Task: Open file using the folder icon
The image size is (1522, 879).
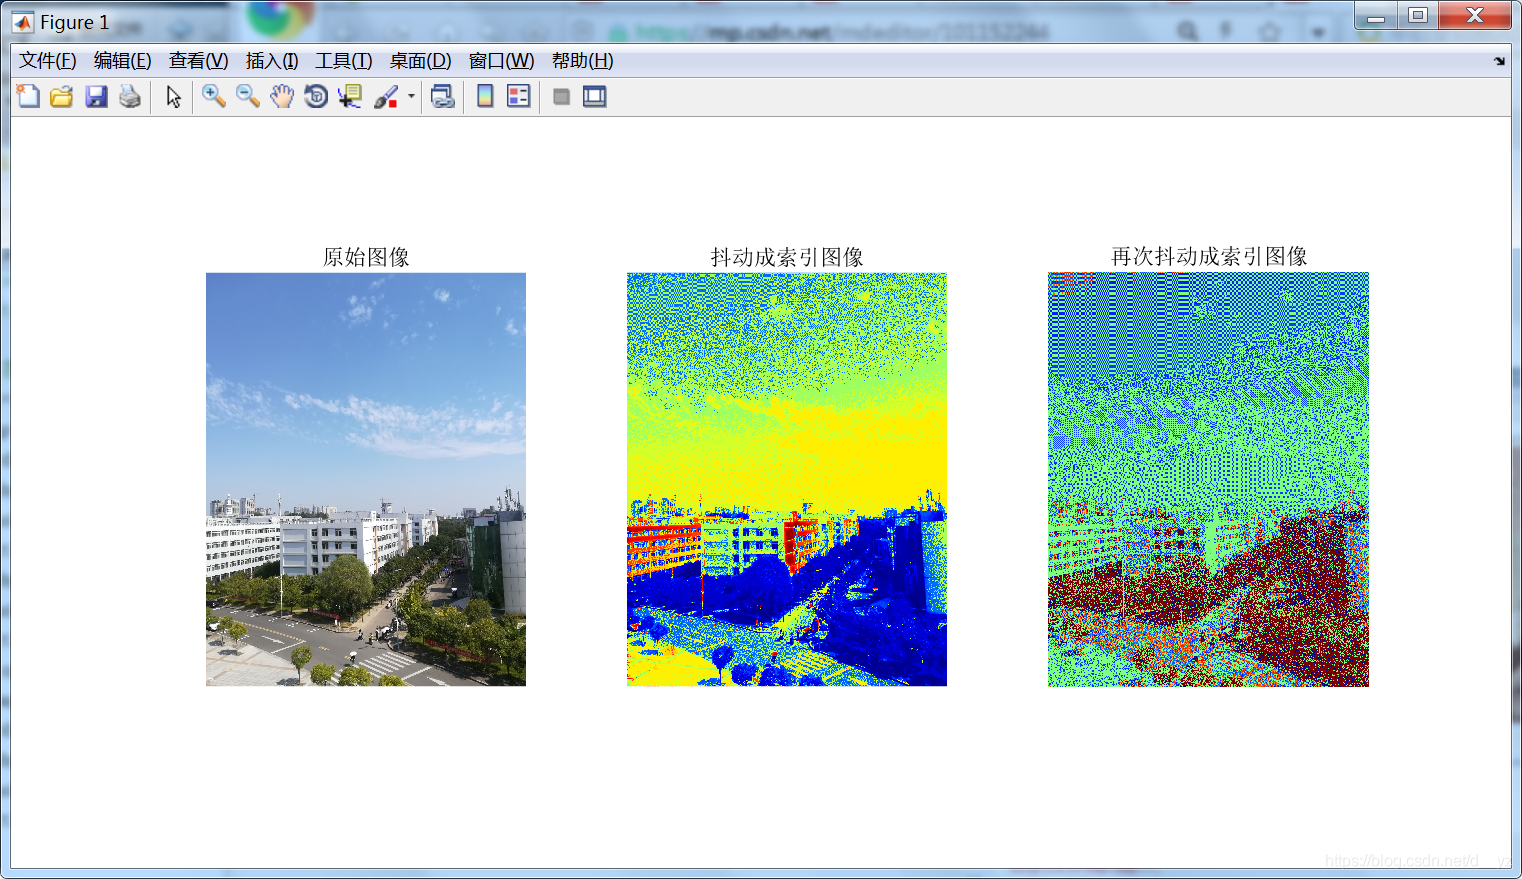Action: (x=62, y=96)
